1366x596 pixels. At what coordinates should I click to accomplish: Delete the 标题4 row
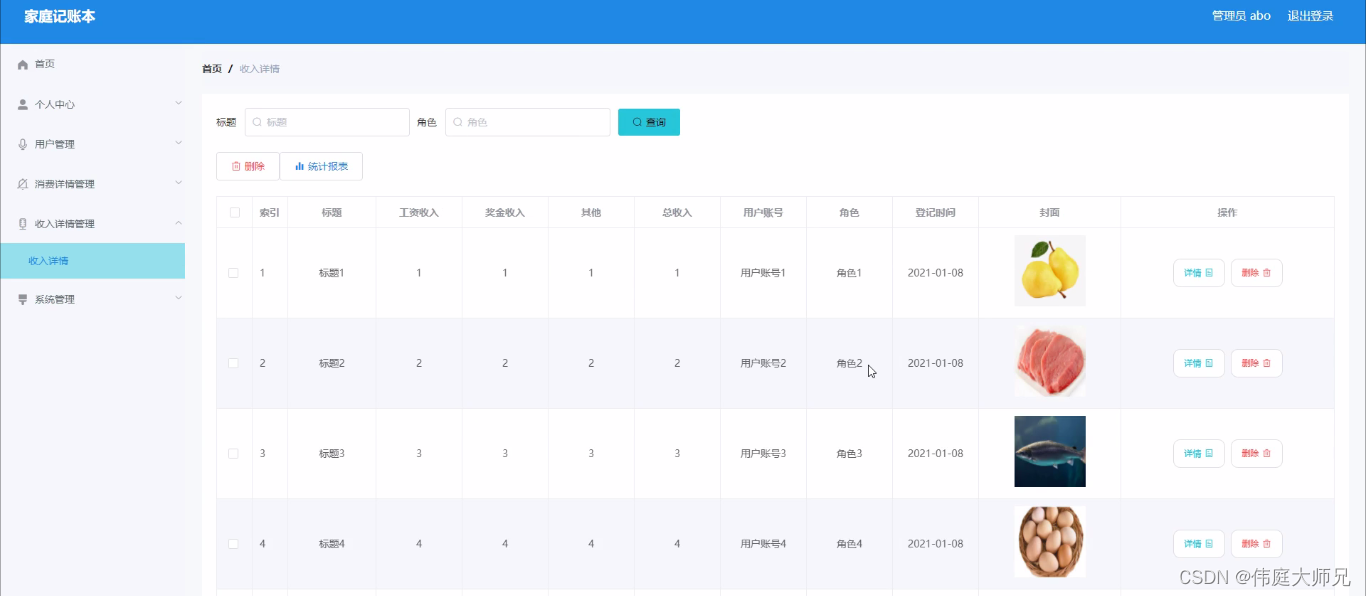[x=1257, y=544]
